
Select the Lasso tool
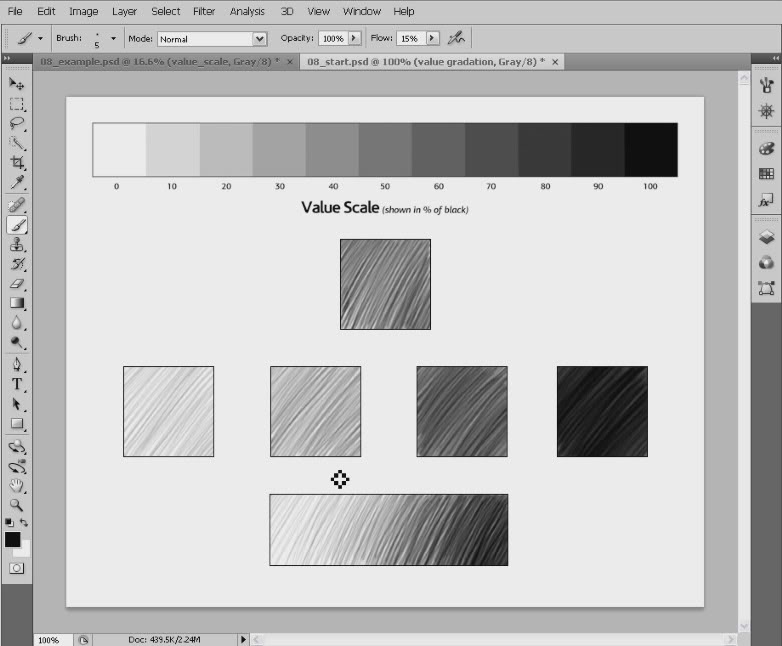(16, 123)
